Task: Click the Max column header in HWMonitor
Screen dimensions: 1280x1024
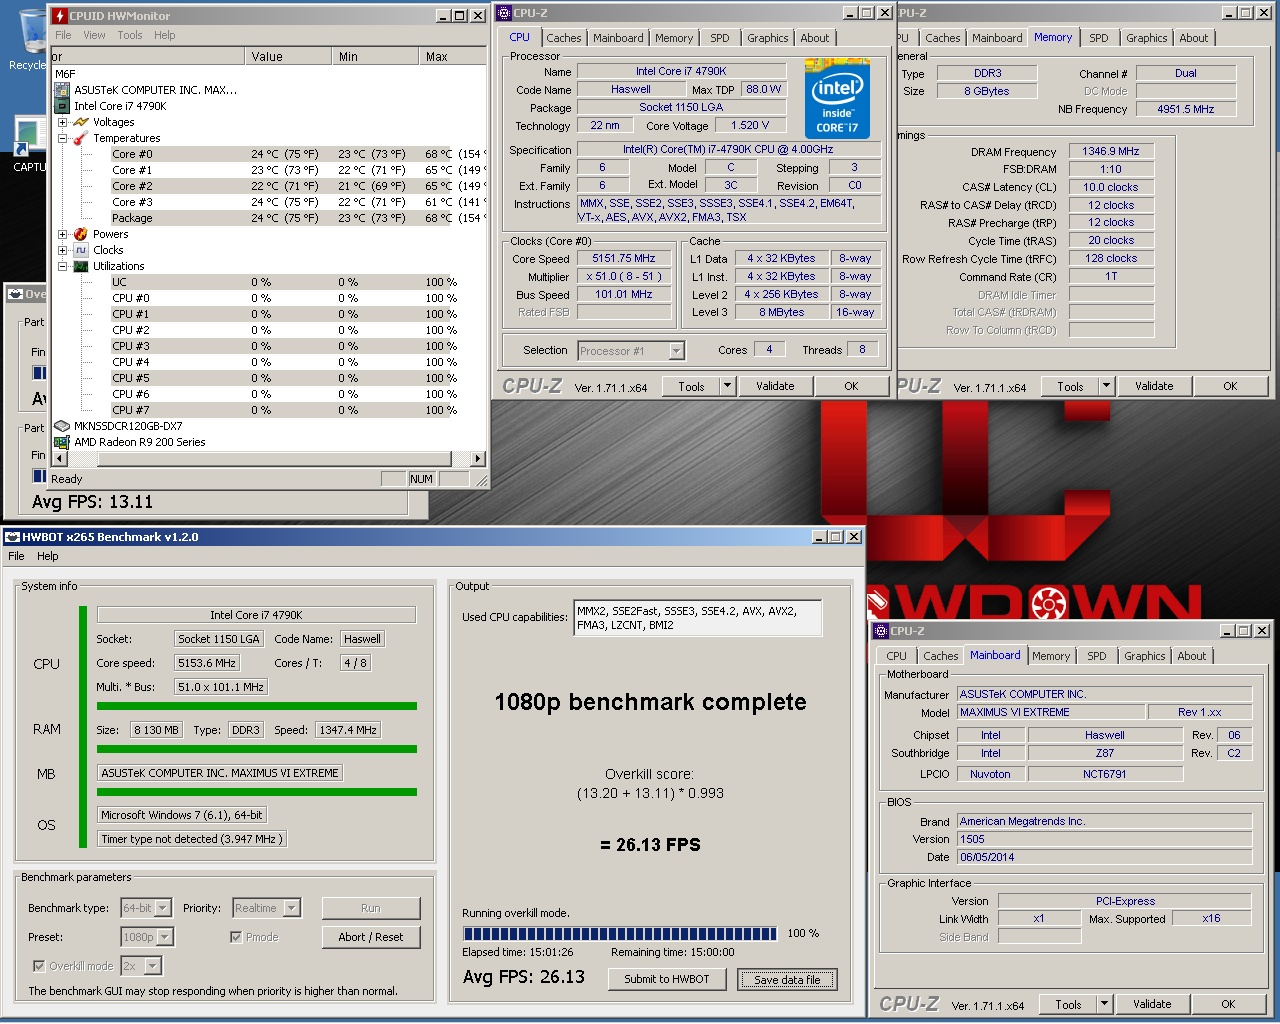Action: tap(452, 57)
